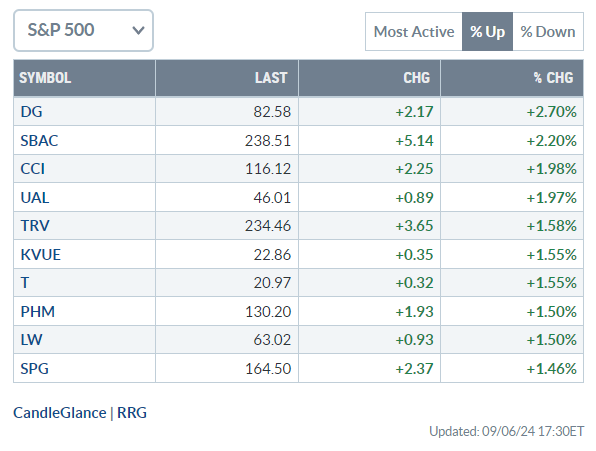This screenshot has width=596, height=451.
Task: Click the +1.46% percent change value
Action: coord(552,369)
